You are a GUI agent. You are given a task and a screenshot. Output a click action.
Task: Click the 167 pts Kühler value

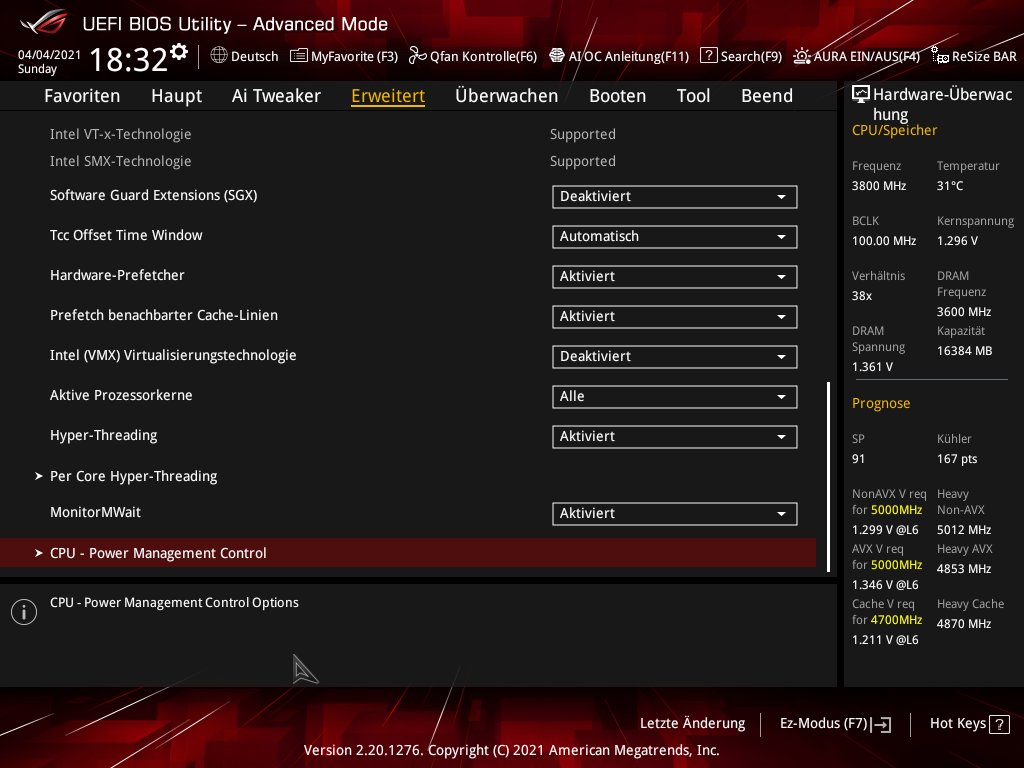pos(957,459)
